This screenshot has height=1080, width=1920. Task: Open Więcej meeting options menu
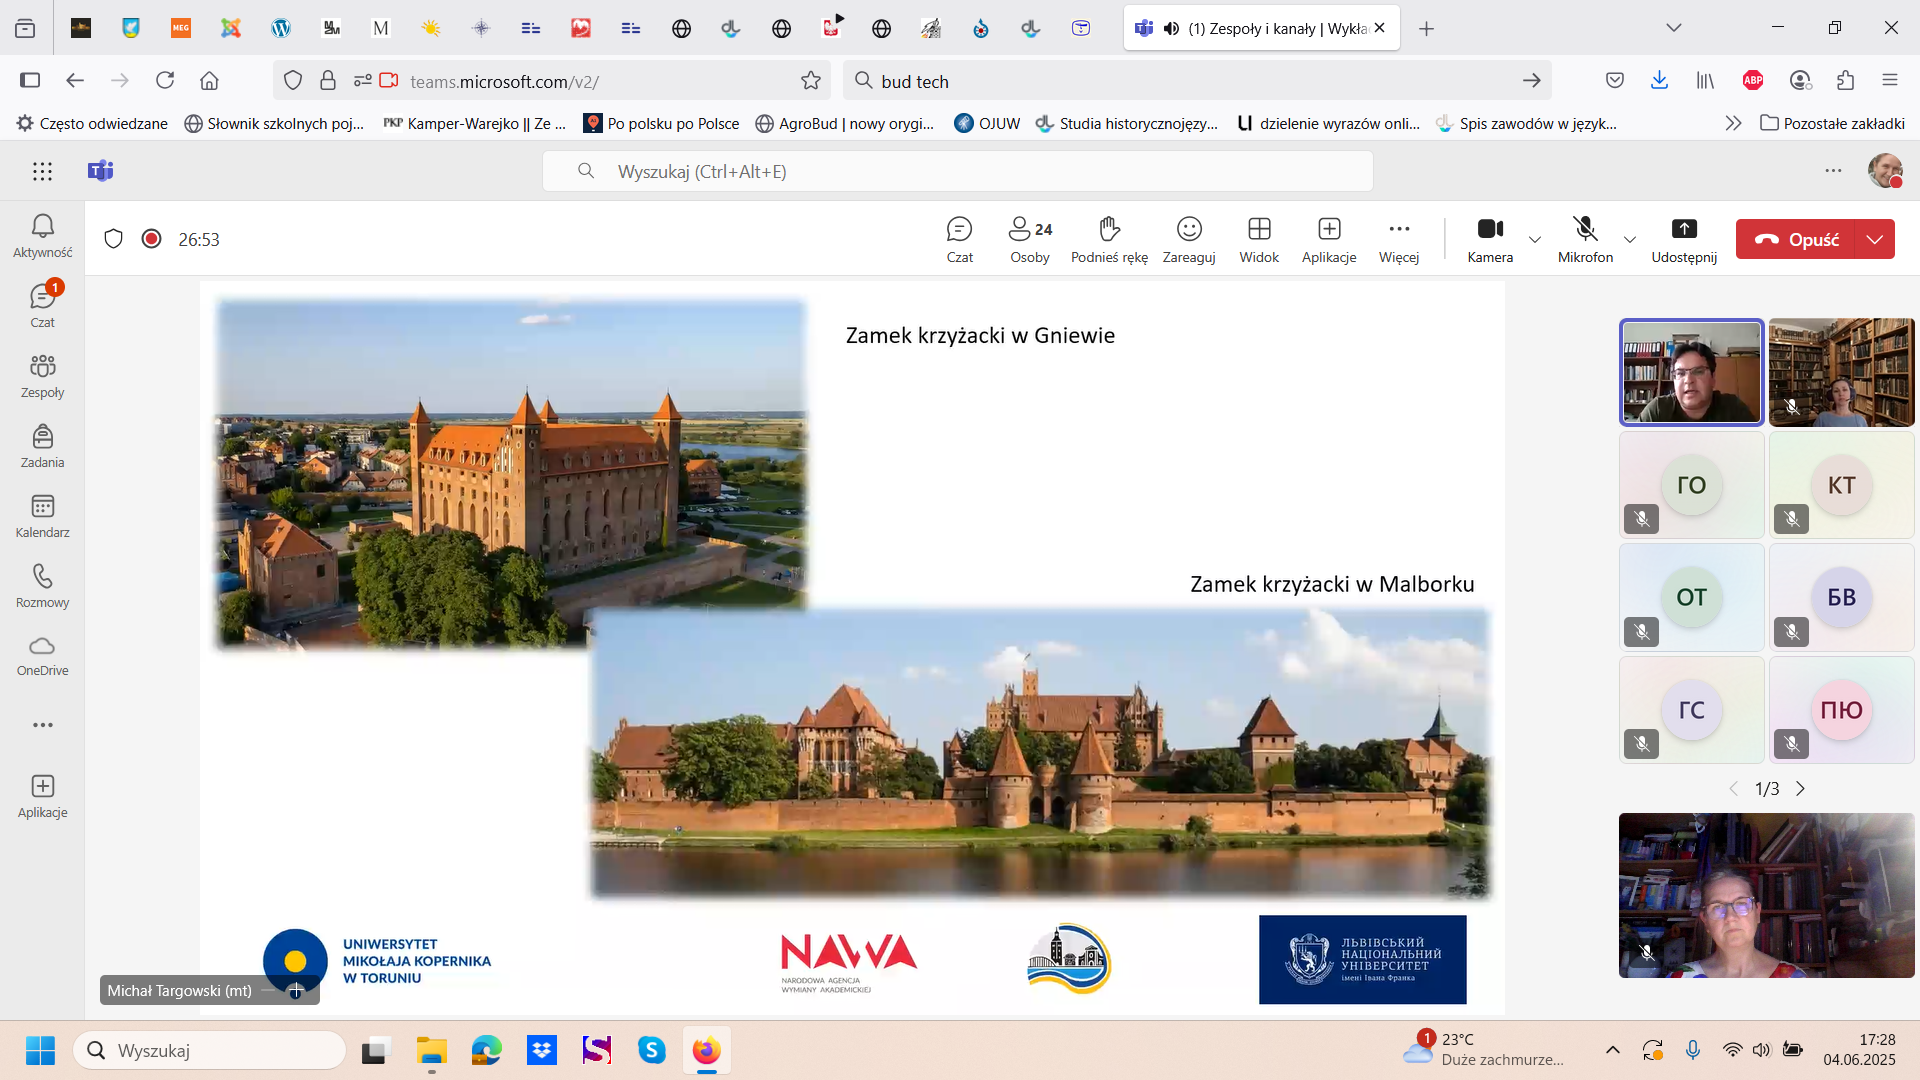[x=1399, y=239]
